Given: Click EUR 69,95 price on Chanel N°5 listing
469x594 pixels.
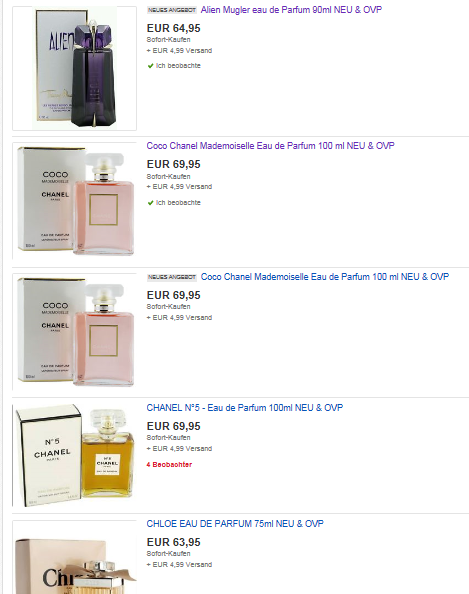Looking at the screenshot, I should coord(174,427).
